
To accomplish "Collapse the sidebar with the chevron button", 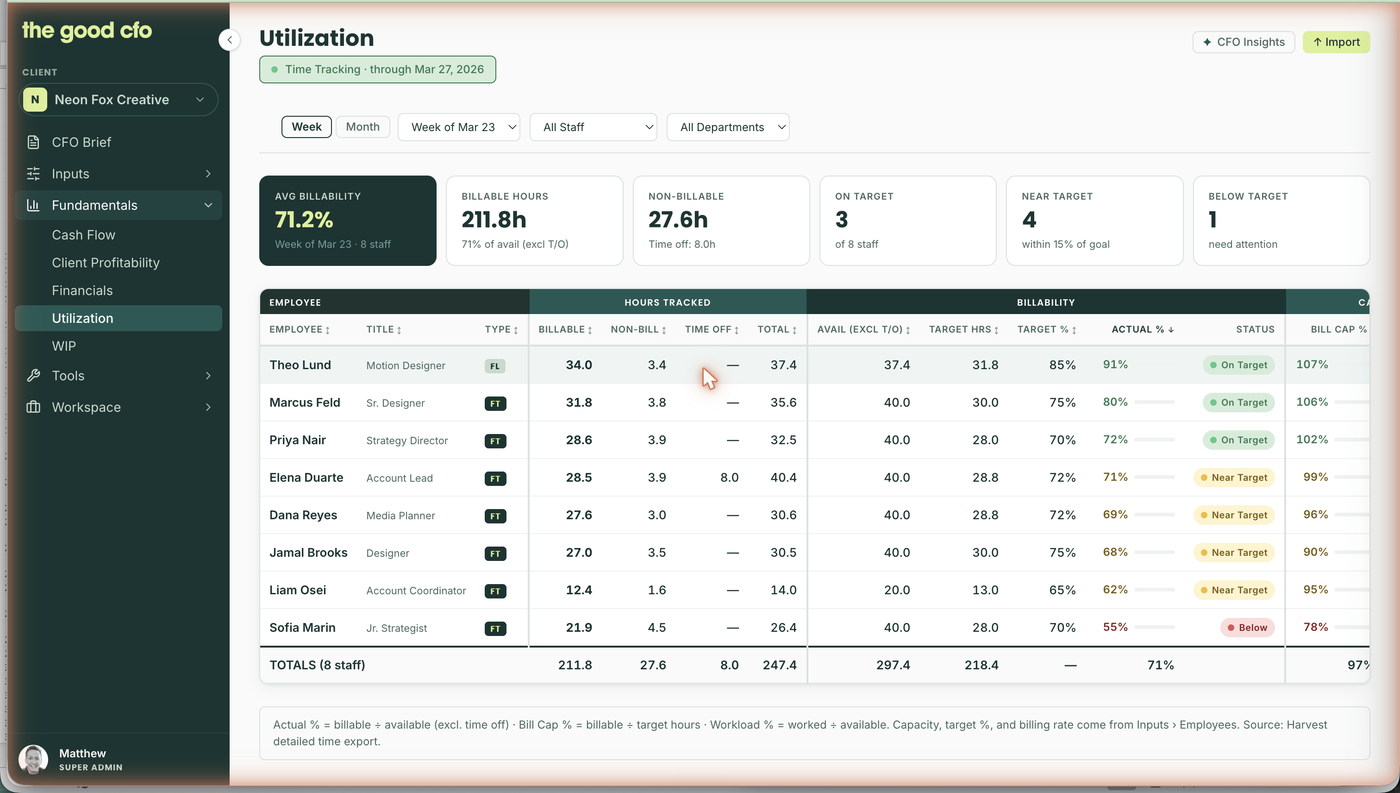I will 230,40.
